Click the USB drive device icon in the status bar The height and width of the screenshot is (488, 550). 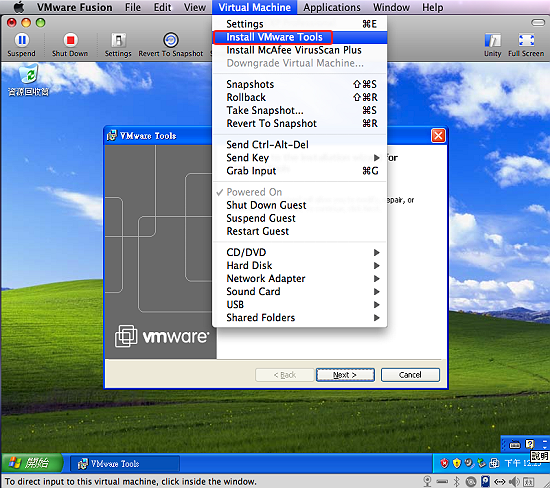tap(442, 482)
